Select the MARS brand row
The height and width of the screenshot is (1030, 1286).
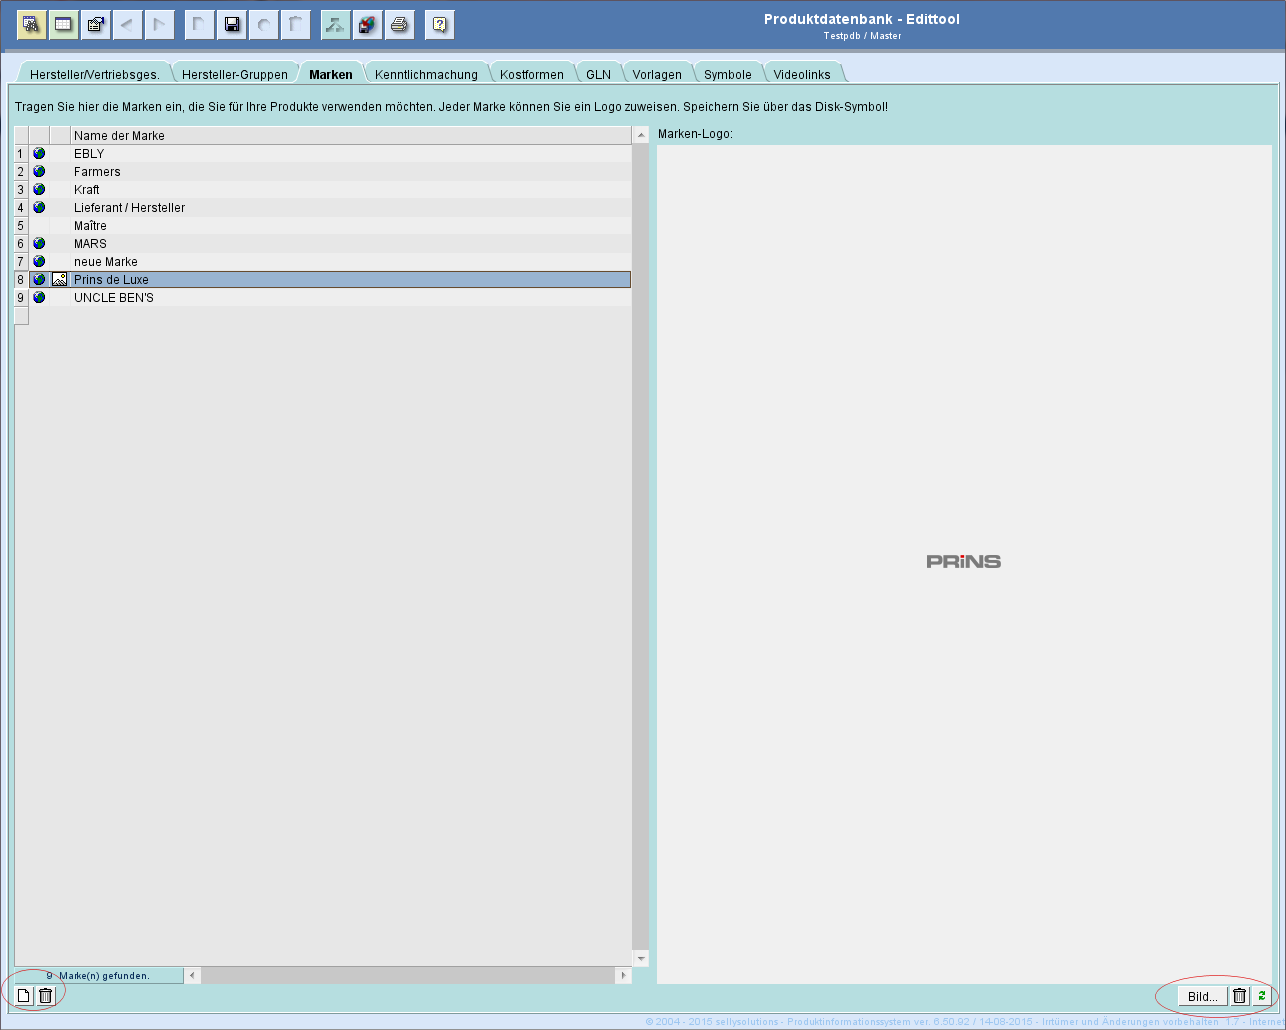tap(90, 244)
